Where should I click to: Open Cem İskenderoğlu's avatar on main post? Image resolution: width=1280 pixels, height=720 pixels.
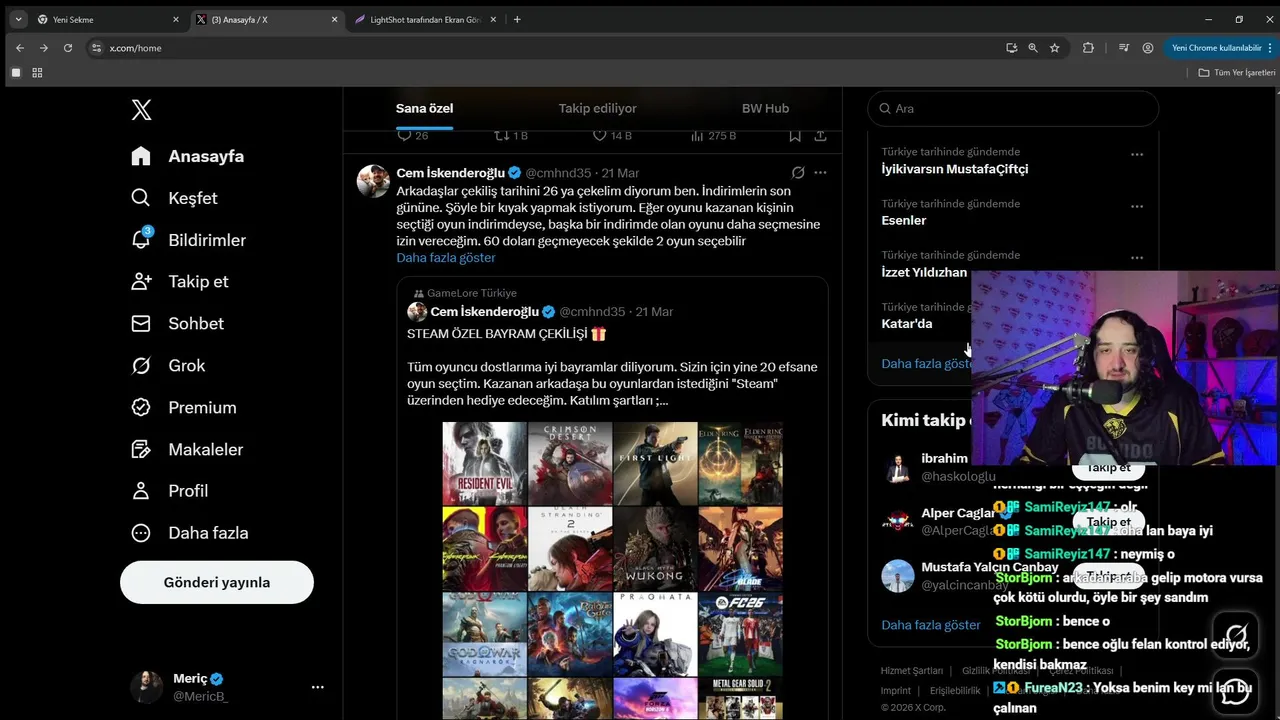pos(373,181)
